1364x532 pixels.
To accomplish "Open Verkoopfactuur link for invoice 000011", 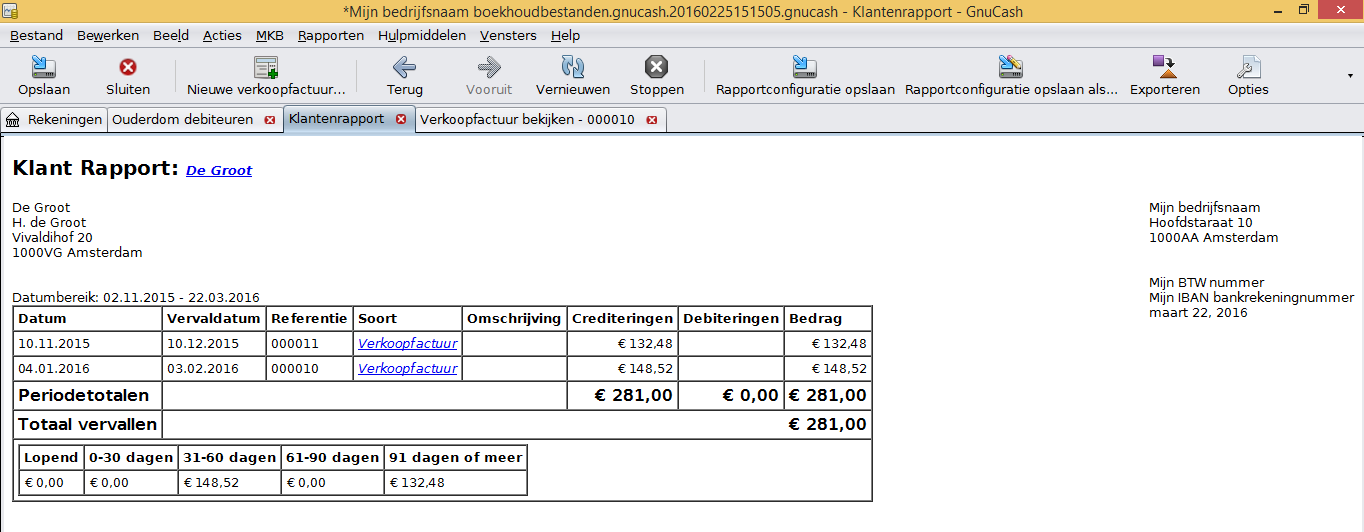I will tap(407, 343).
